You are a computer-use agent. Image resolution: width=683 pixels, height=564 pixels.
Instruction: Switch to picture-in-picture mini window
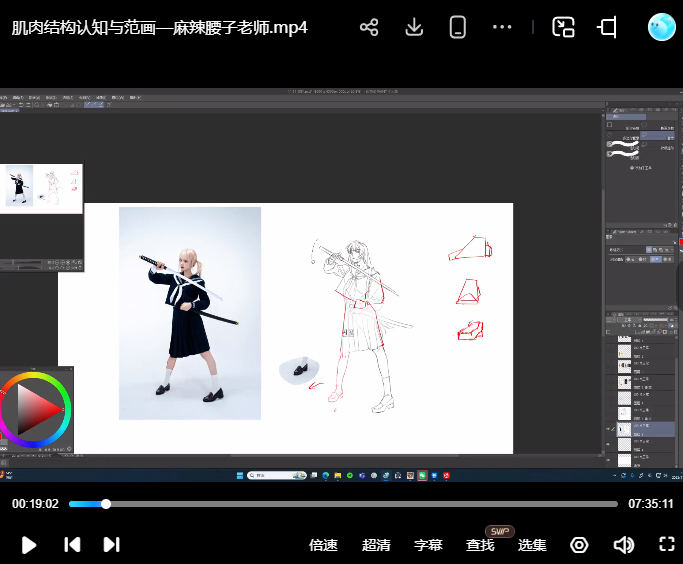(x=563, y=27)
